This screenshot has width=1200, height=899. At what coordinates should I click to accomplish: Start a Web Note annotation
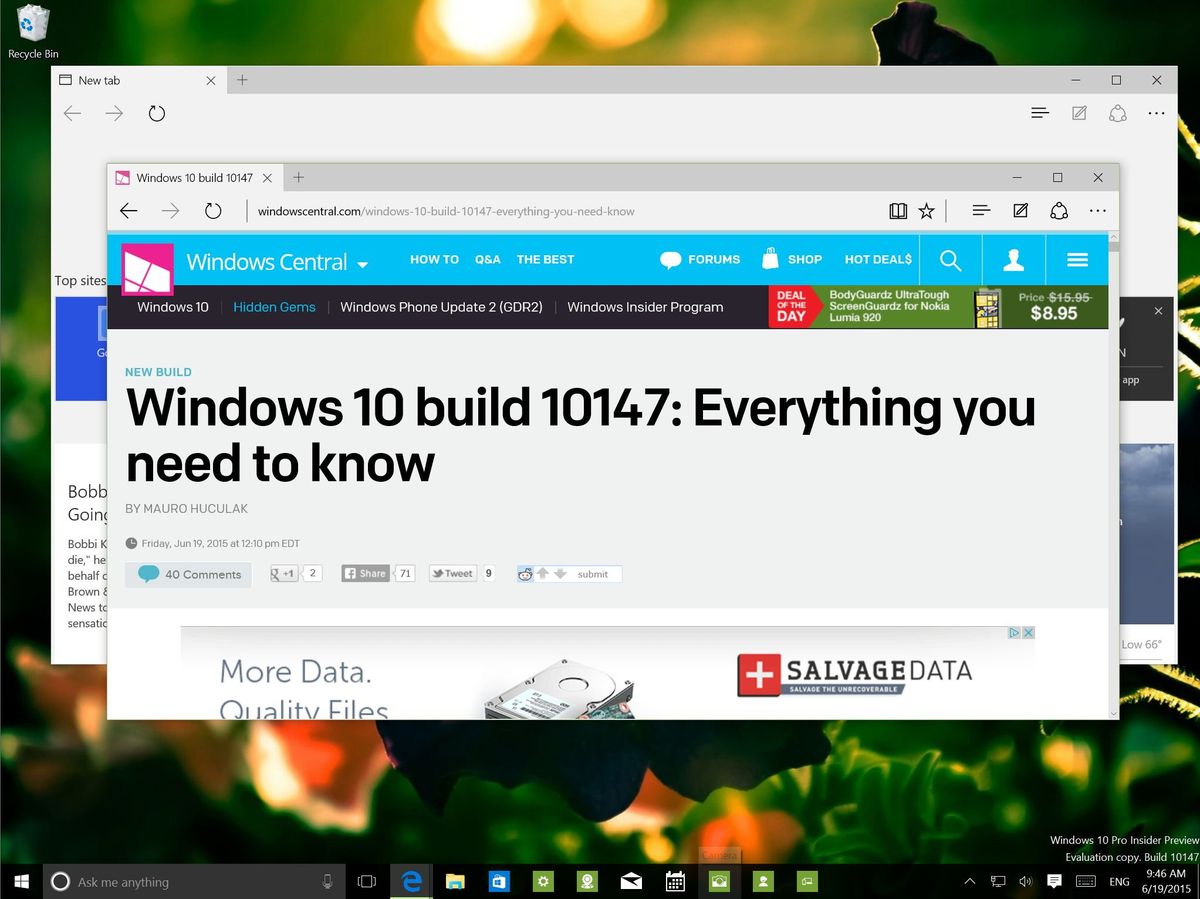click(x=1020, y=211)
